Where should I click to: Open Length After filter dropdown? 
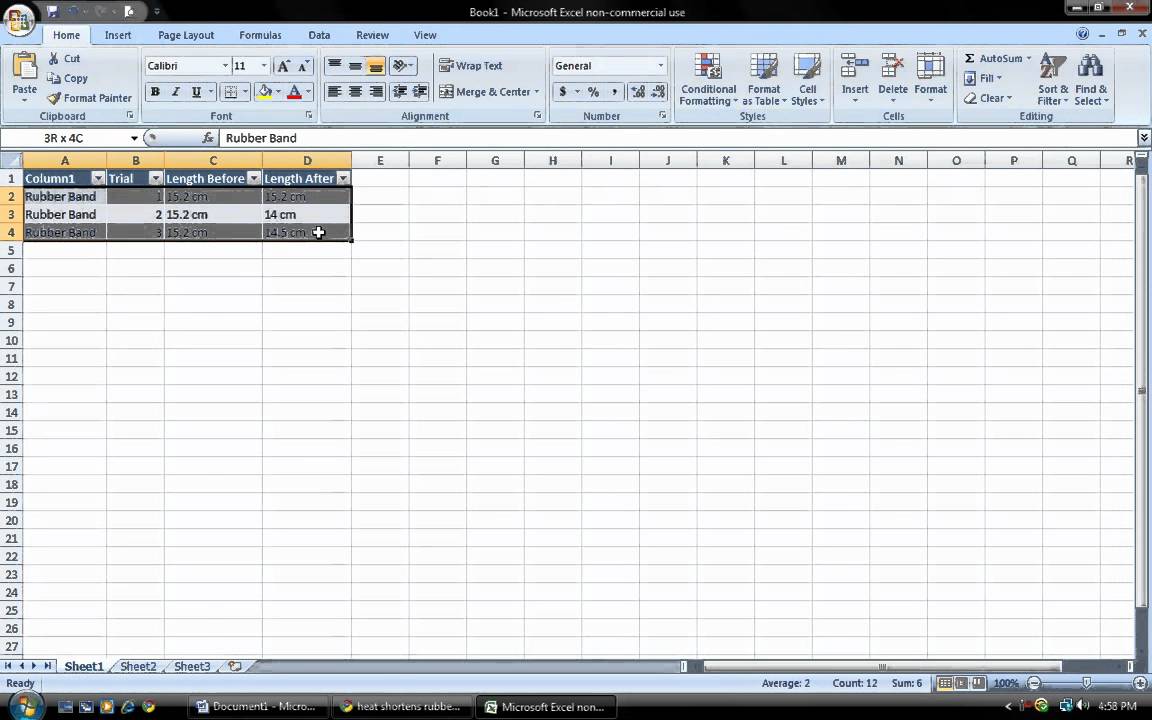tap(342, 178)
